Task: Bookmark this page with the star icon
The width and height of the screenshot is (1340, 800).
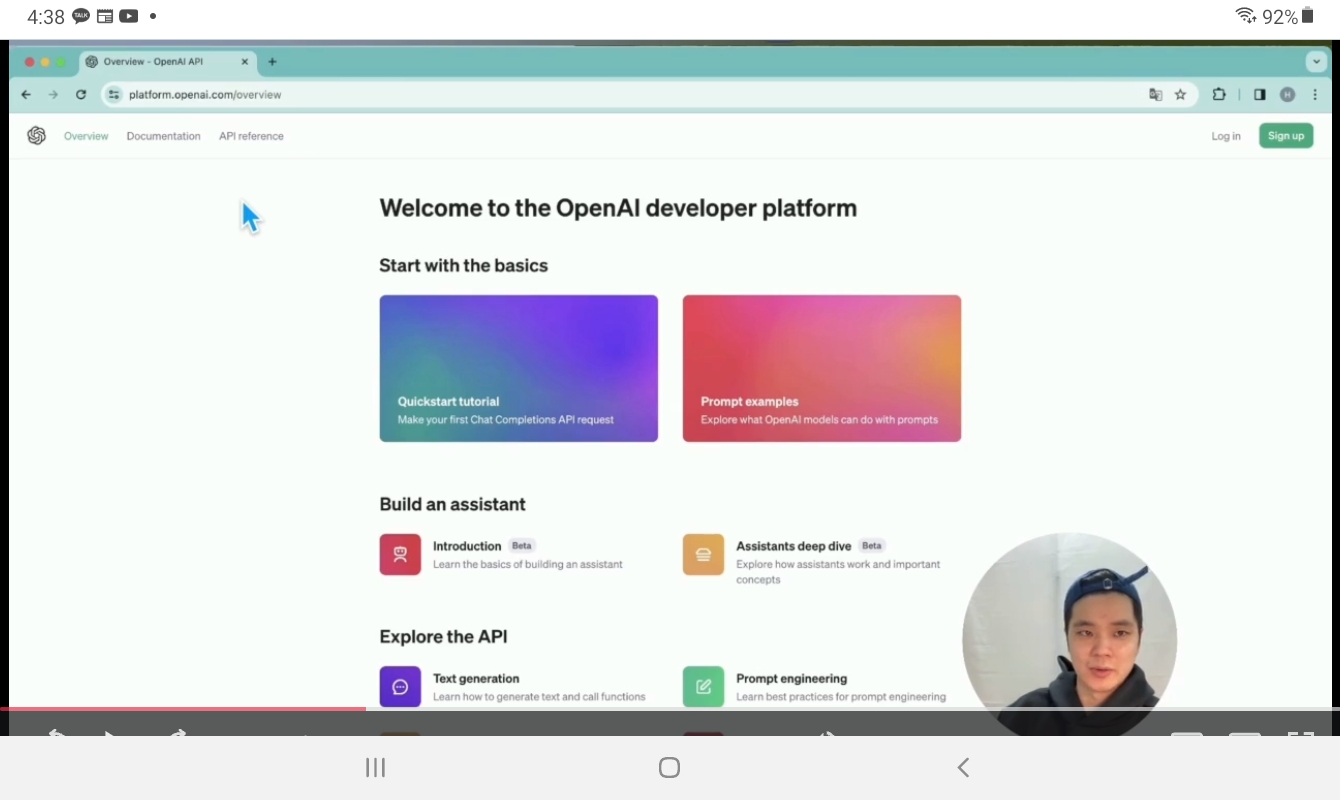Action: tap(1180, 95)
